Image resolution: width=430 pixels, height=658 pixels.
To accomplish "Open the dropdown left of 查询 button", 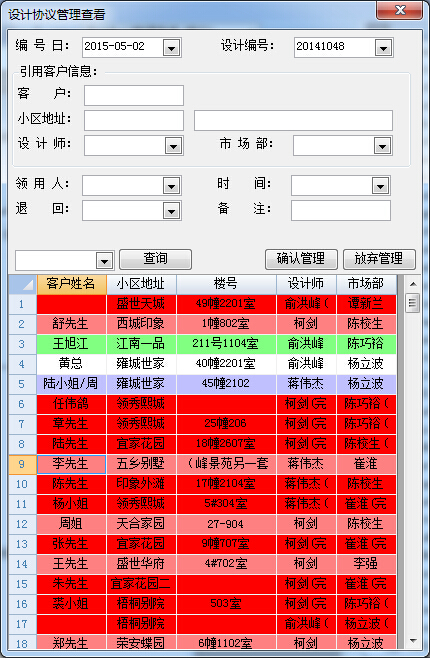I will click(x=104, y=261).
